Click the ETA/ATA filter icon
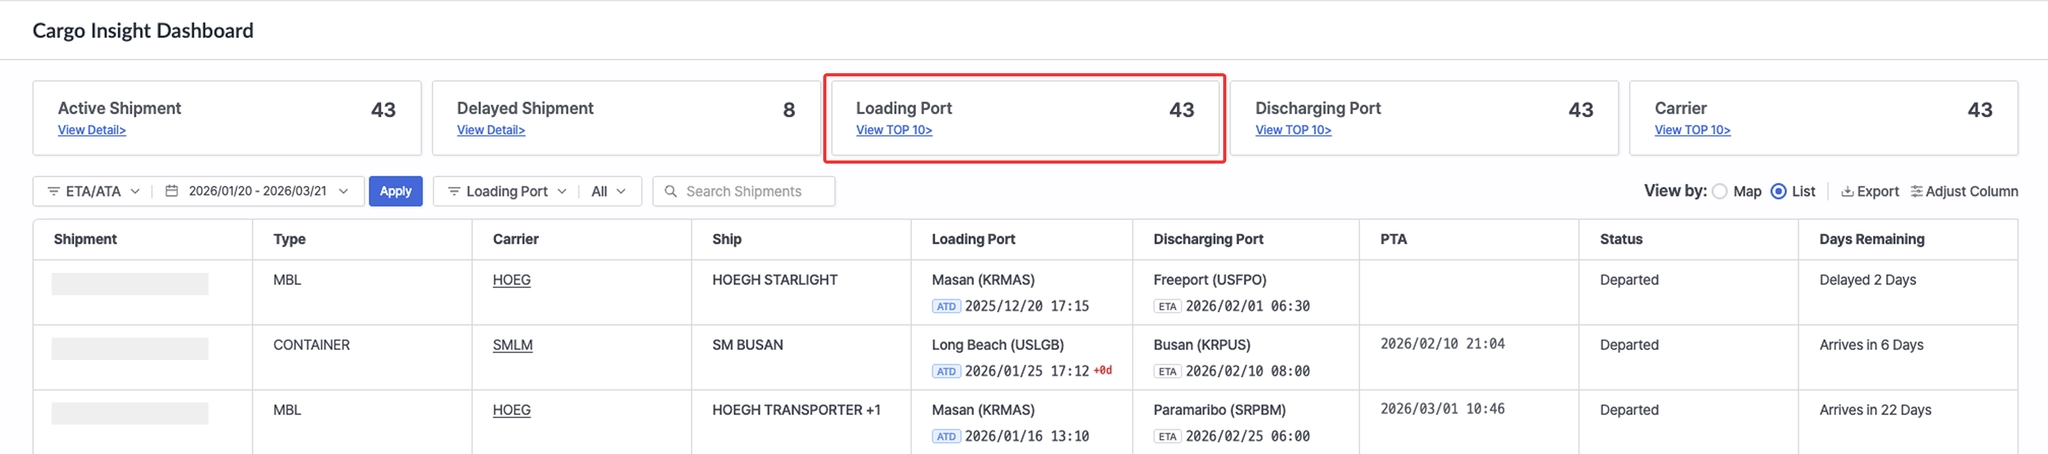The width and height of the screenshot is (2048, 454). point(54,191)
